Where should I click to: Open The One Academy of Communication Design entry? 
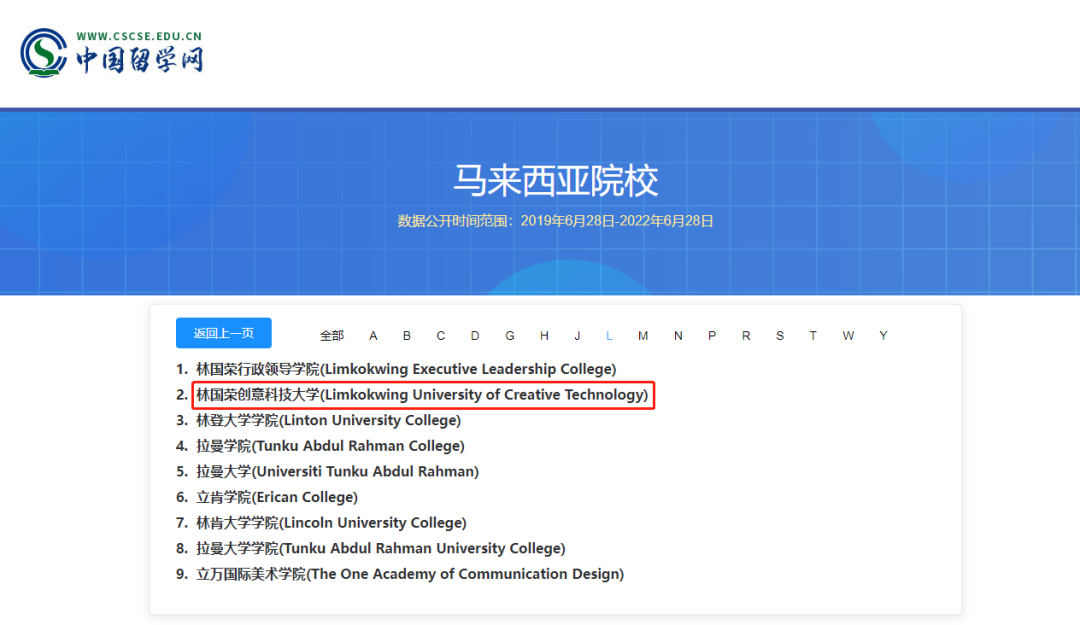click(x=410, y=574)
